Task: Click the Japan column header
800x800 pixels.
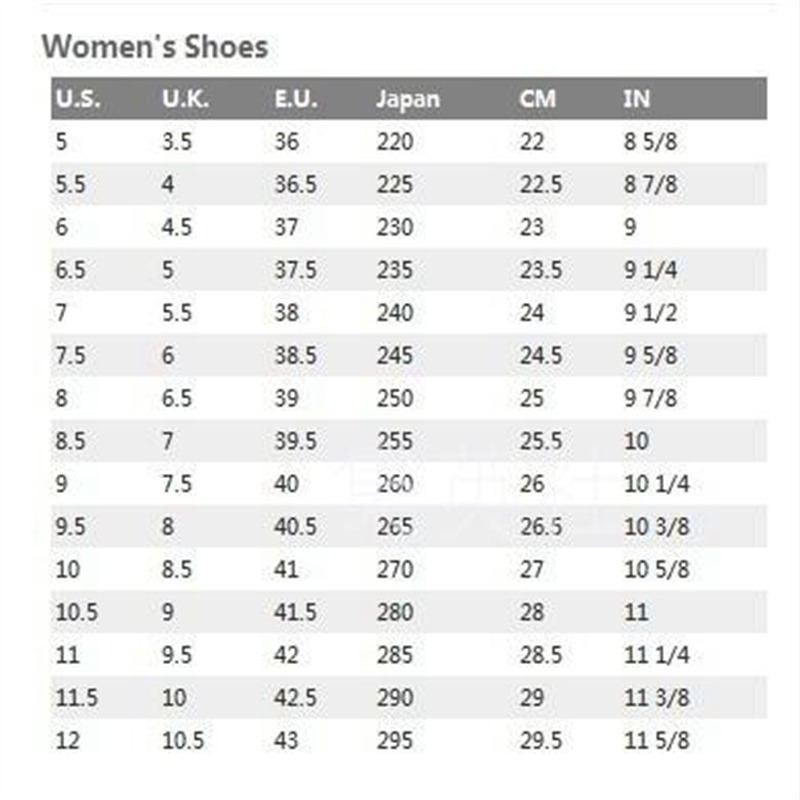Action: click(408, 99)
